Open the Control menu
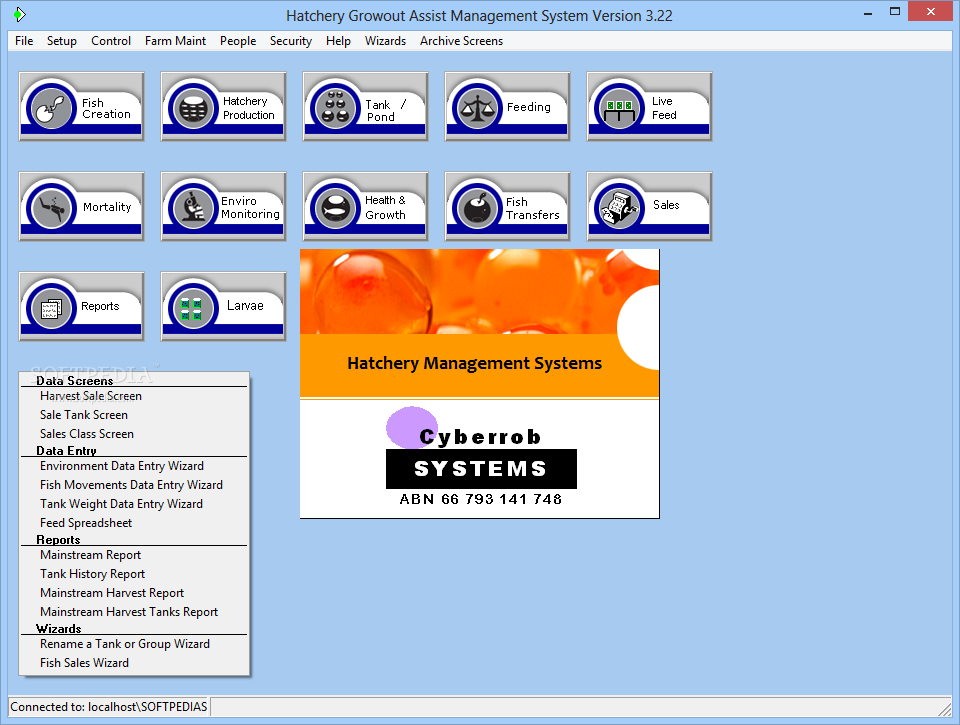 coord(111,41)
